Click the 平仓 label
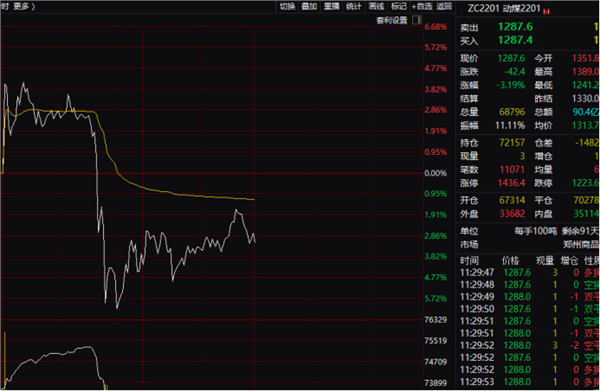 (x=543, y=200)
